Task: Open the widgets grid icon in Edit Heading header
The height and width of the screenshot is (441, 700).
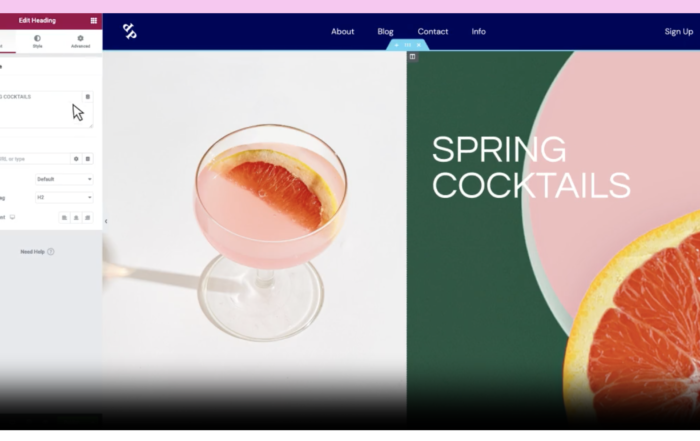Action: [94, 21]
